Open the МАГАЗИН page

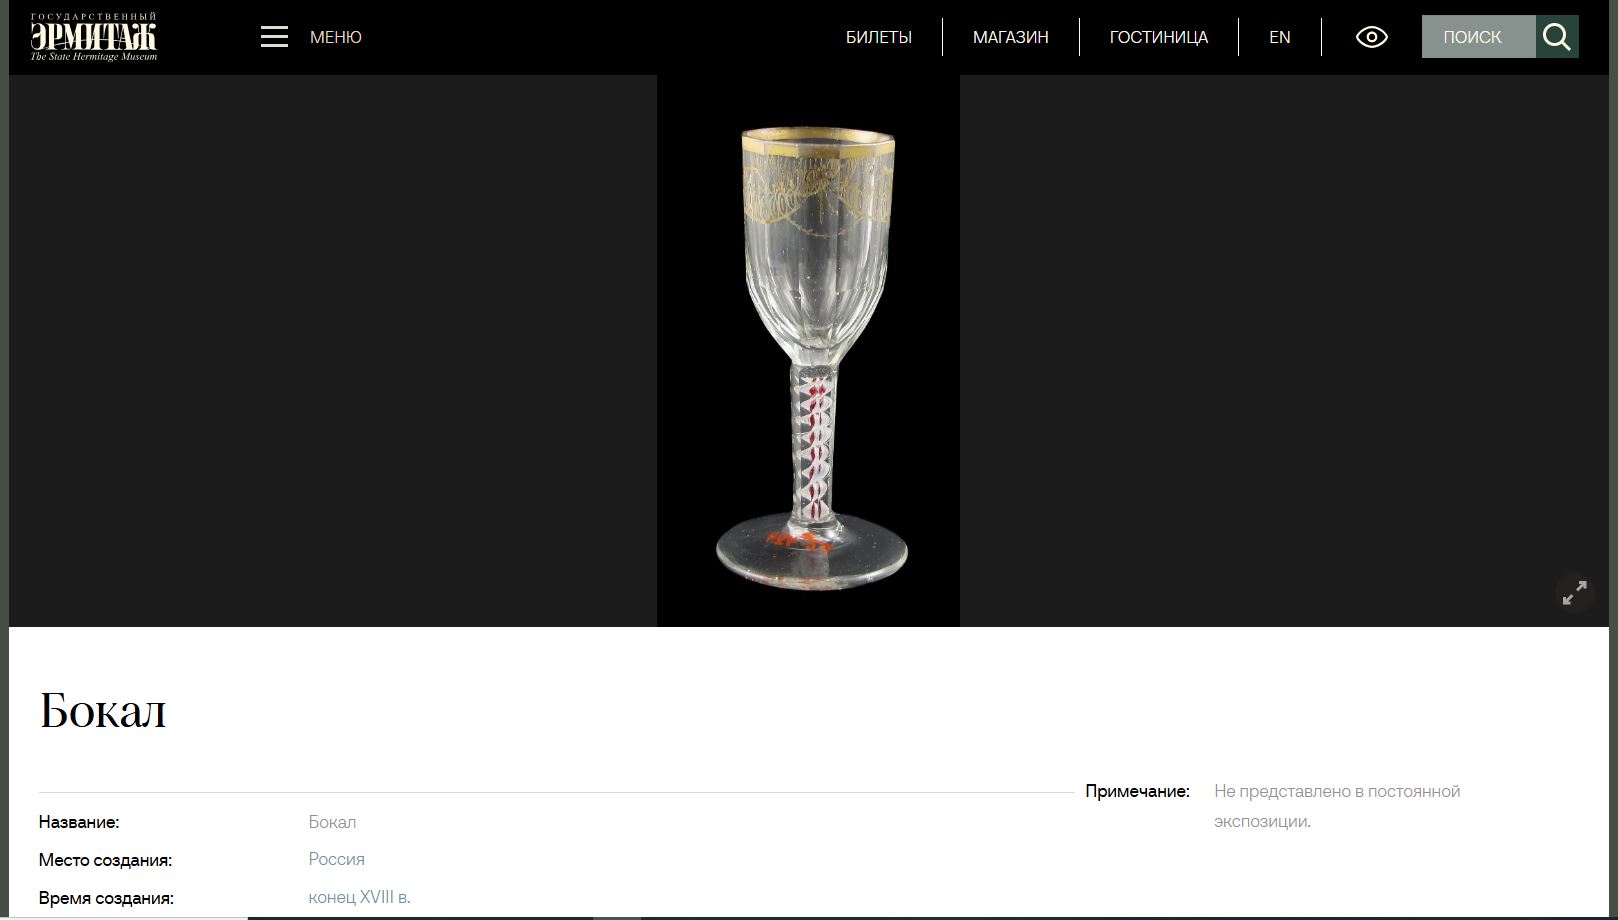tap(1010, 37)
